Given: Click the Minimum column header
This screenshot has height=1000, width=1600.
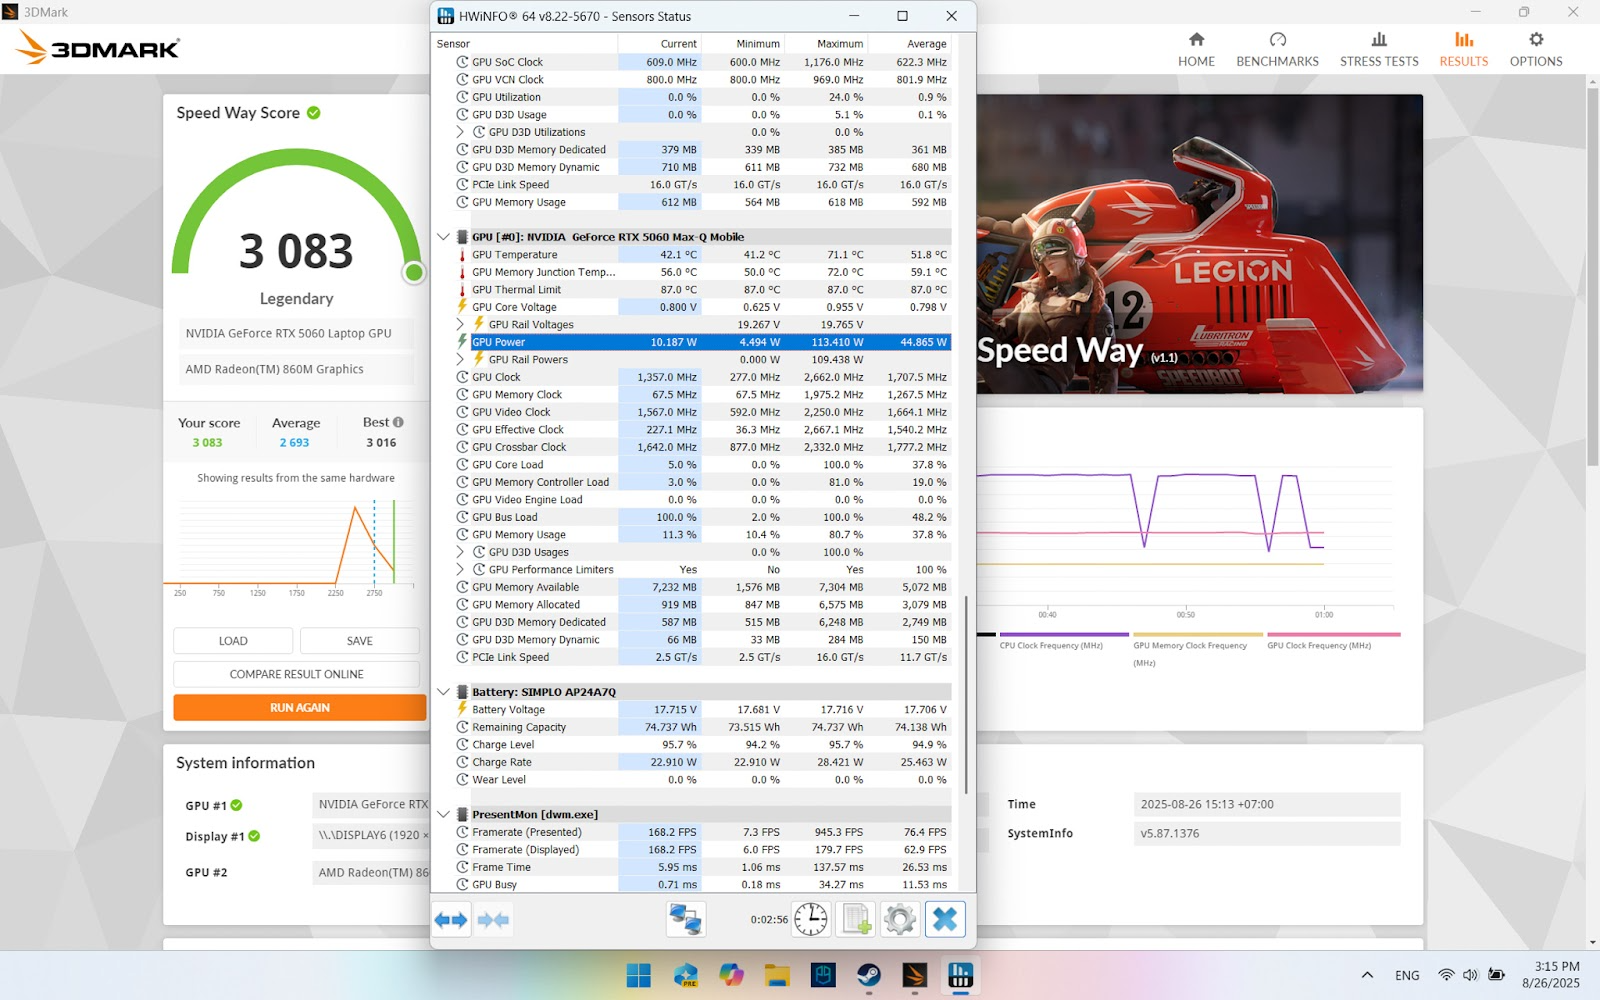Looking at the screenshot, I should coord(742,43).
